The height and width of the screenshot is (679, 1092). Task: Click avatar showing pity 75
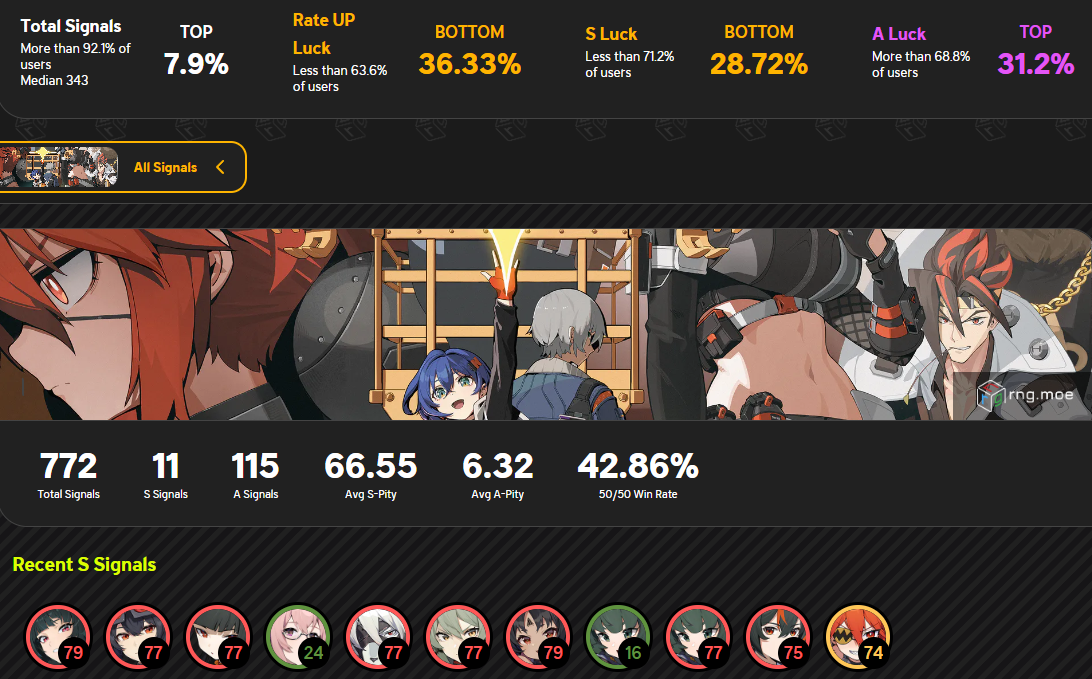click(x=779, y=637)
